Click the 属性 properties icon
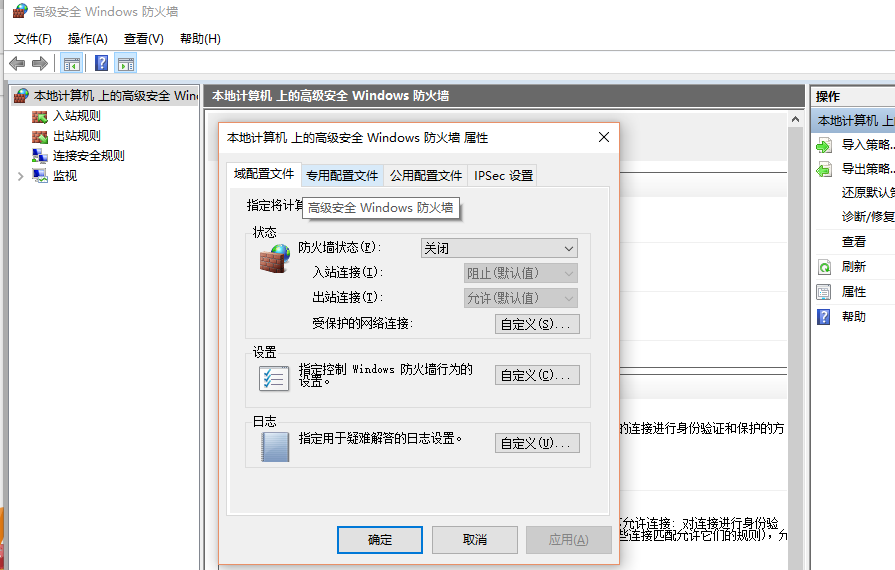The height and width of the screenshot is (570, 895). pos(824,292)
